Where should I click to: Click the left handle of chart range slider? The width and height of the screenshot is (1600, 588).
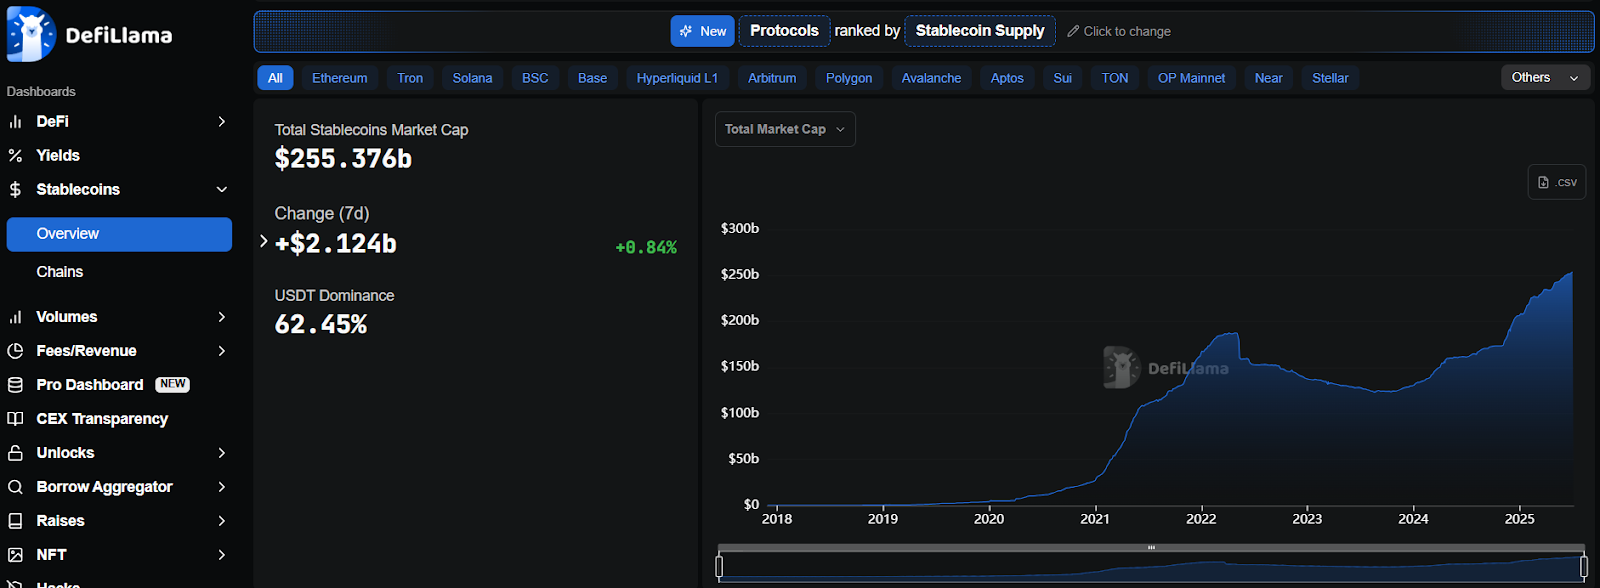click(x=719, y=567)
